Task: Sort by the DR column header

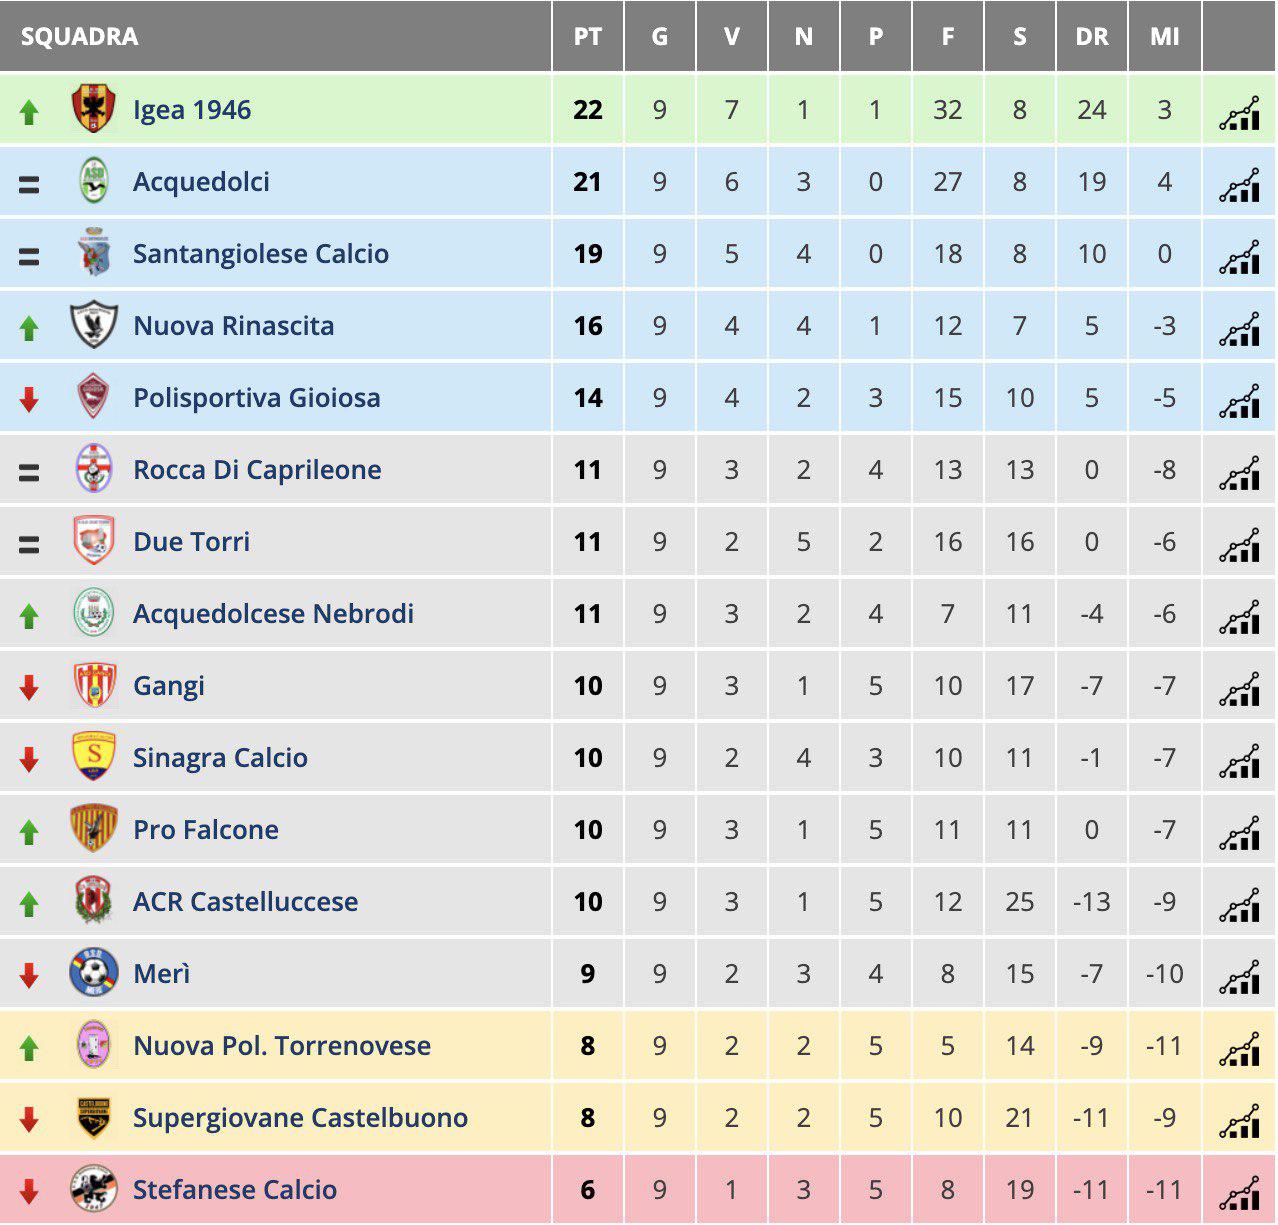Action: (x=1092, y=37)
